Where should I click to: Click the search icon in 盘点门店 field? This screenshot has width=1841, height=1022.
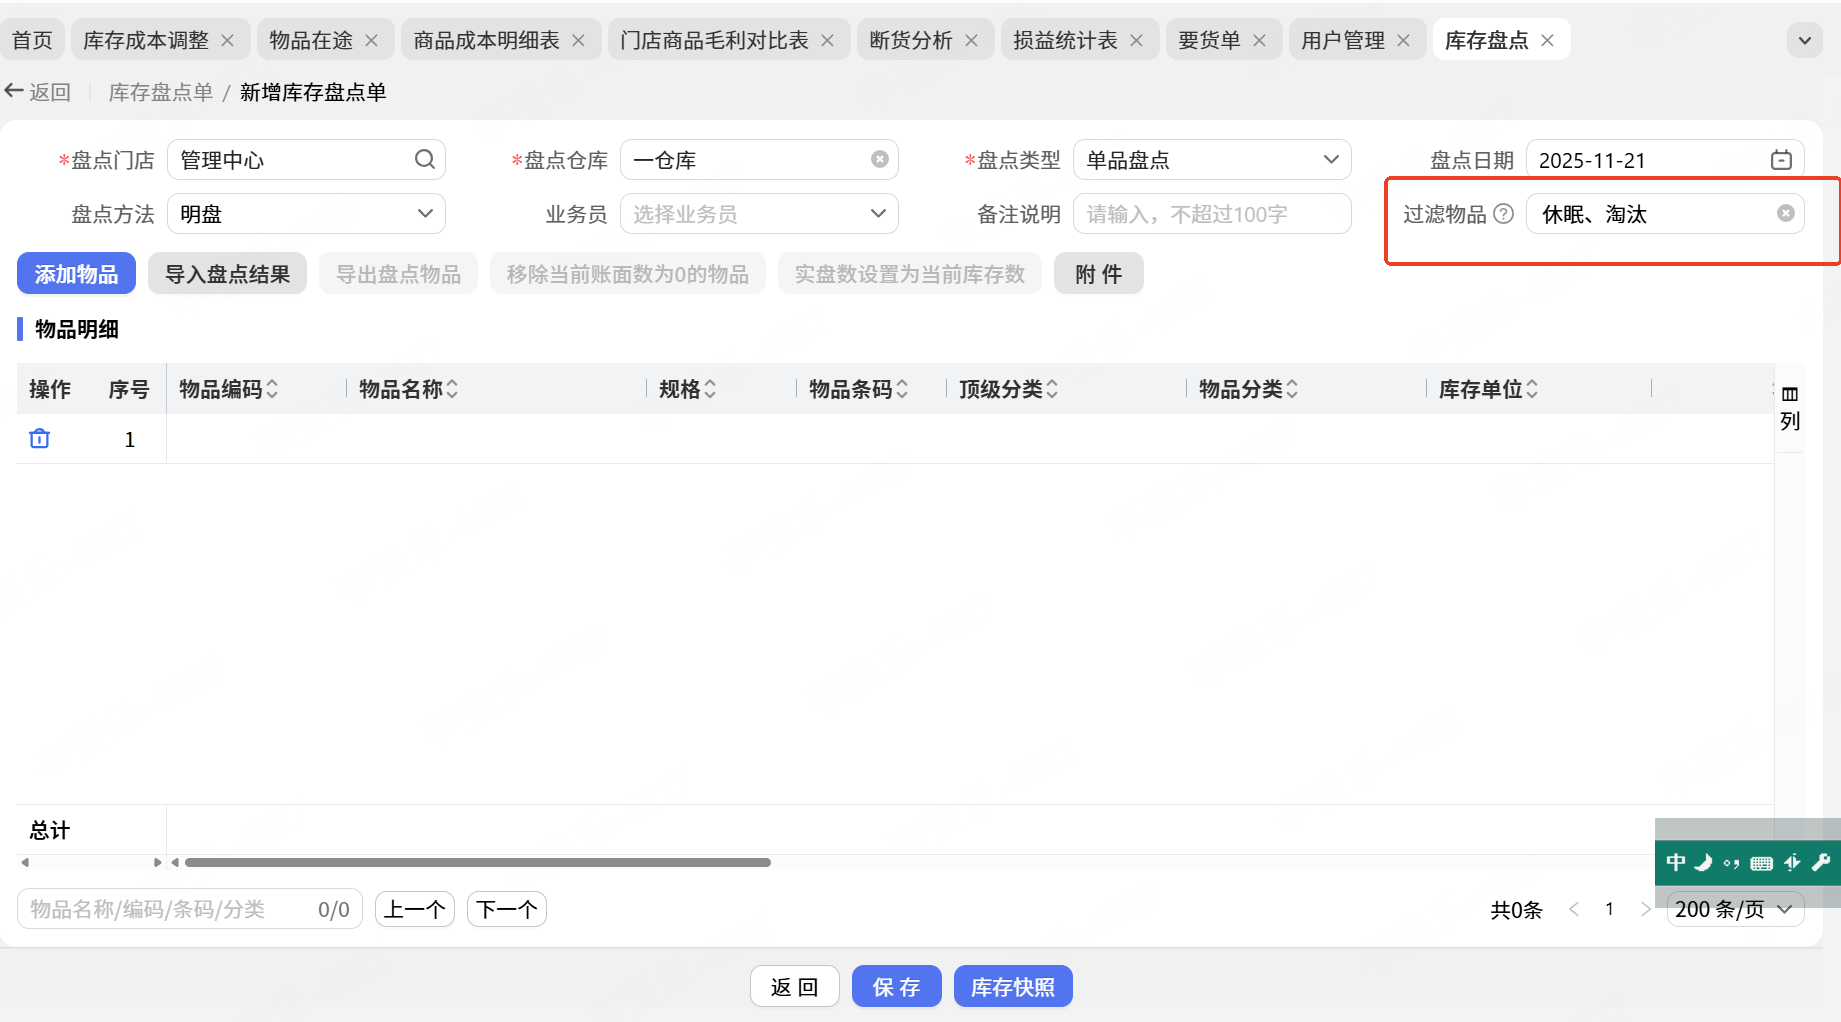coord(425,160)
